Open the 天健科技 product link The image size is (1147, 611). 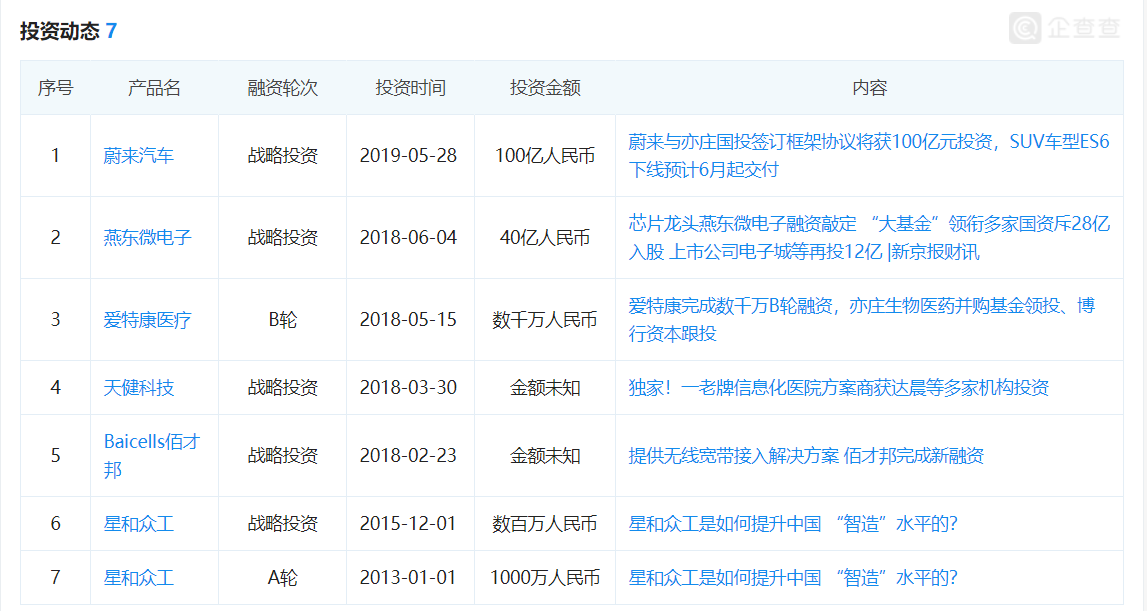(x=138, y=388)
